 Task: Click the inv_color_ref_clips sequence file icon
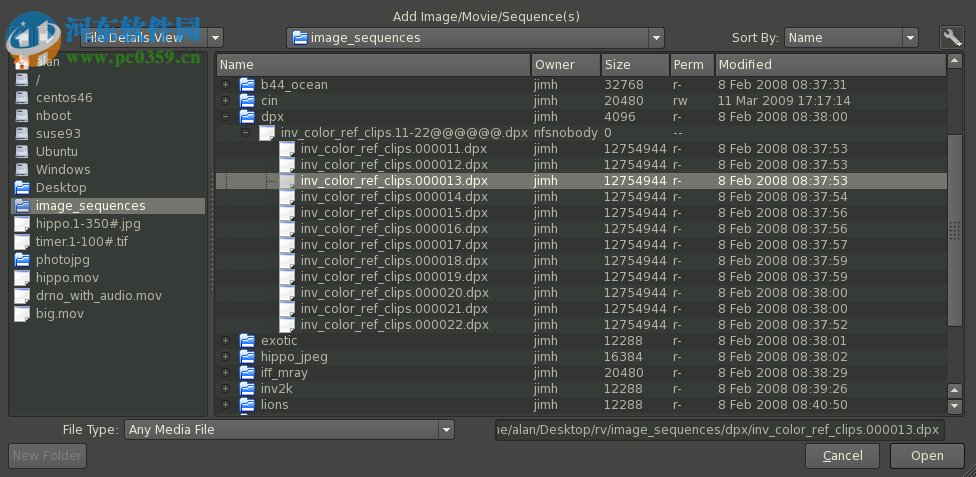[267, 133]
